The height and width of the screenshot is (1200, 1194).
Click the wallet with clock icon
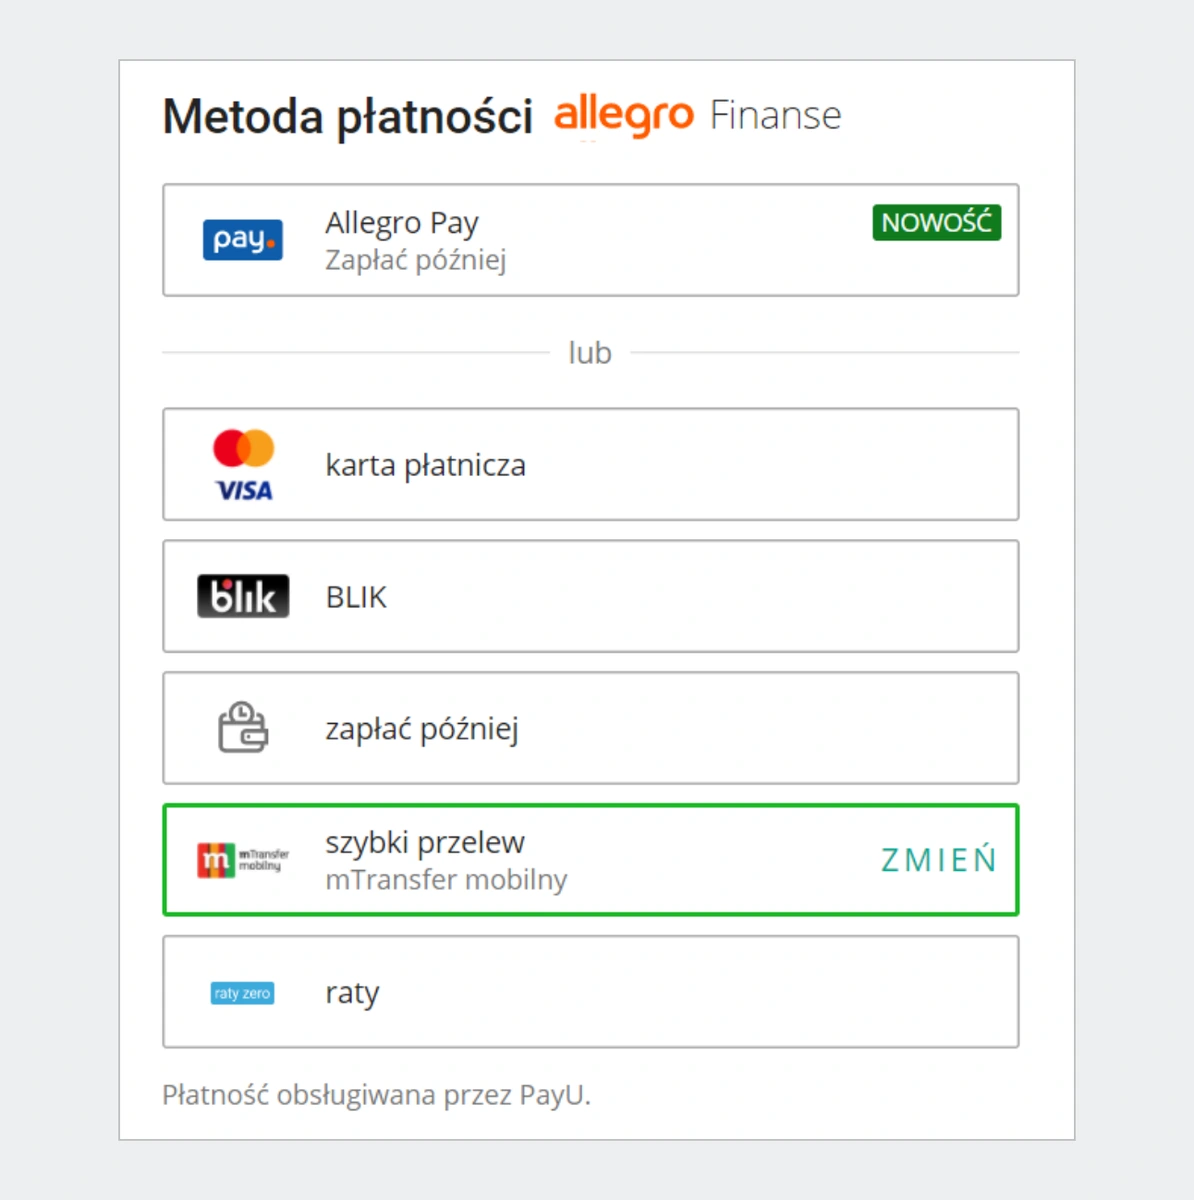(x=242, y=728)
